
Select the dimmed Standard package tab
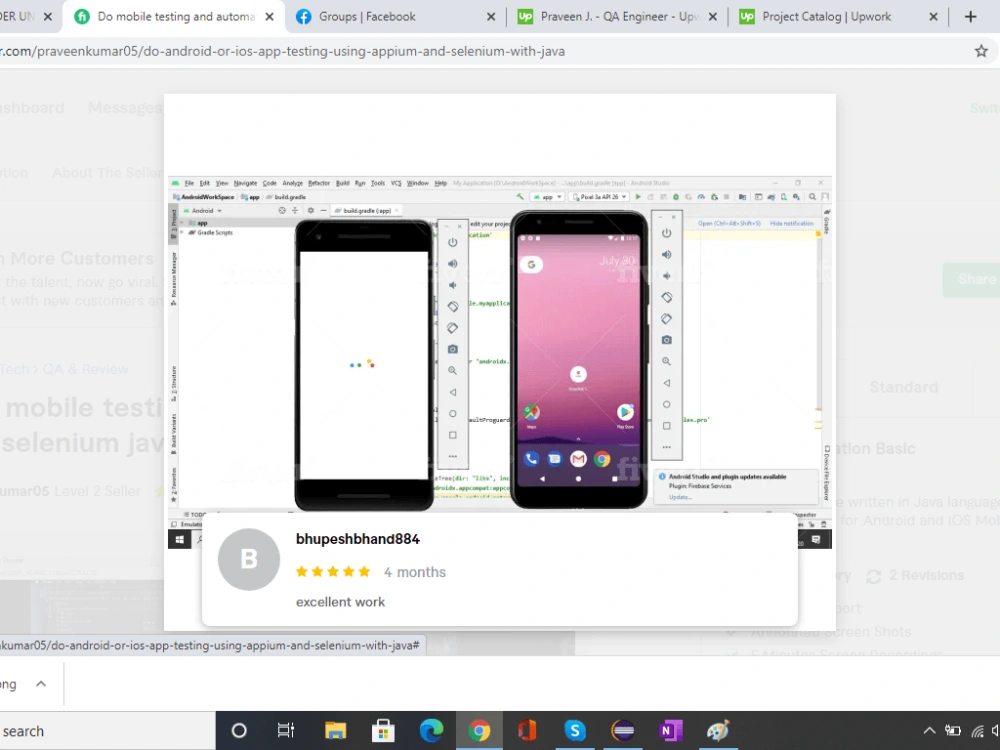click(904, 387)
